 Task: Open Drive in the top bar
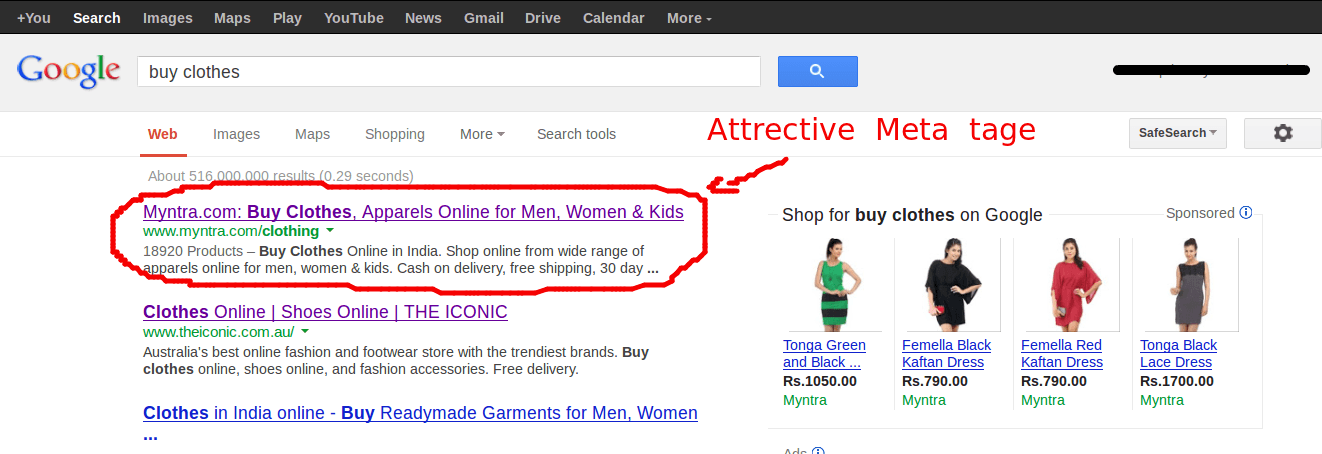543,18
